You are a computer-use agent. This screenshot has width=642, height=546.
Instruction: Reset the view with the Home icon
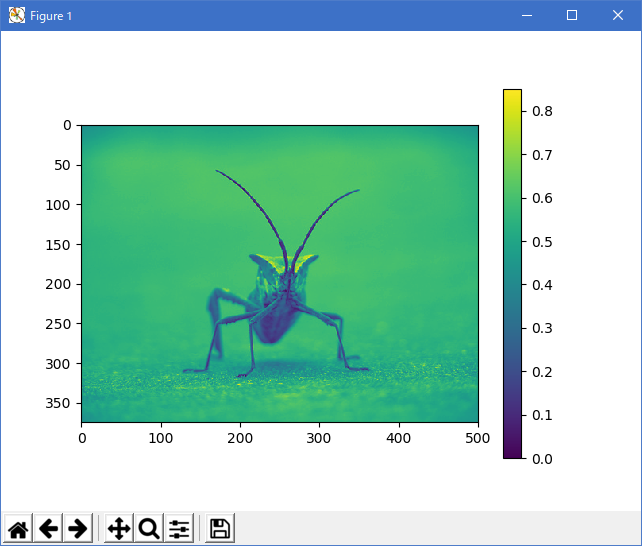(18, 528)
